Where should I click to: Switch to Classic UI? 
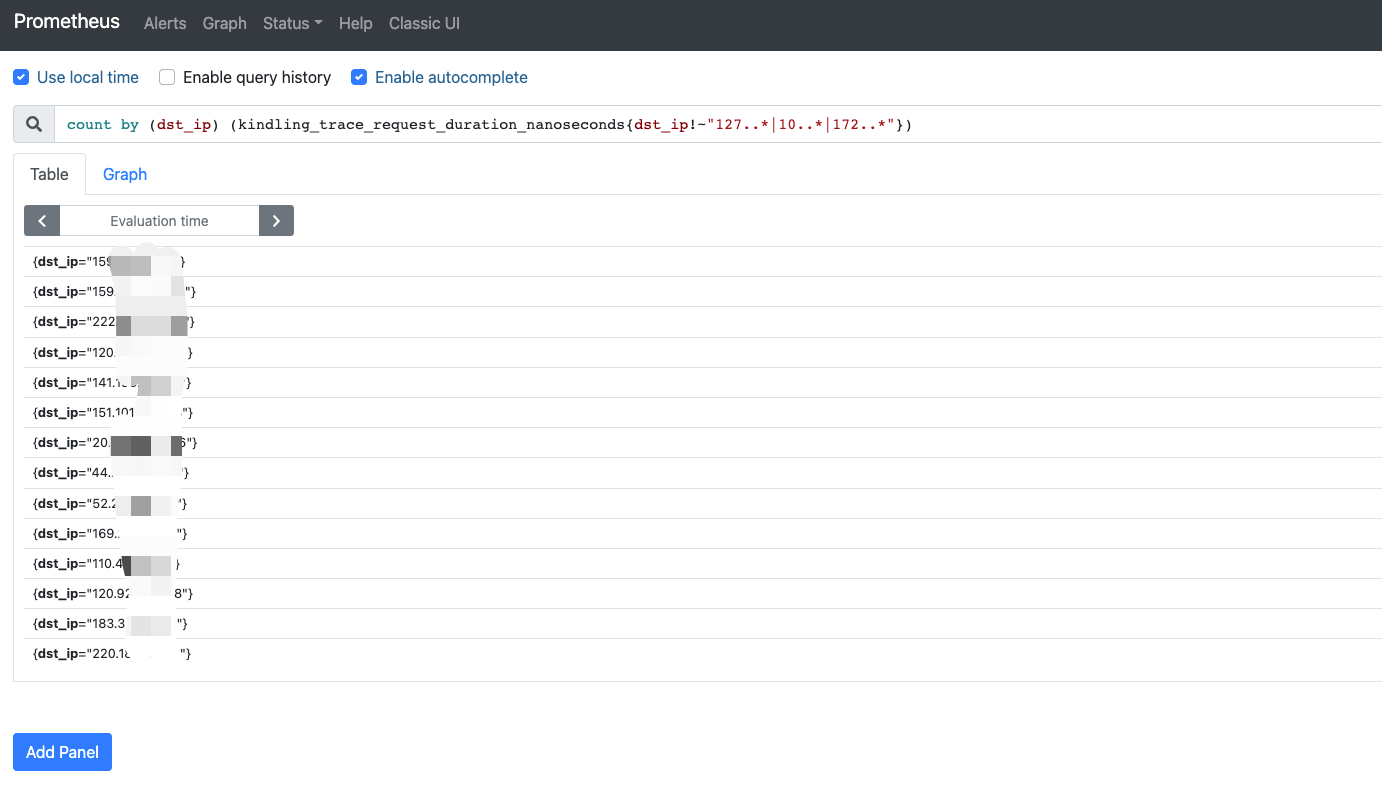[x=424, y=24]
